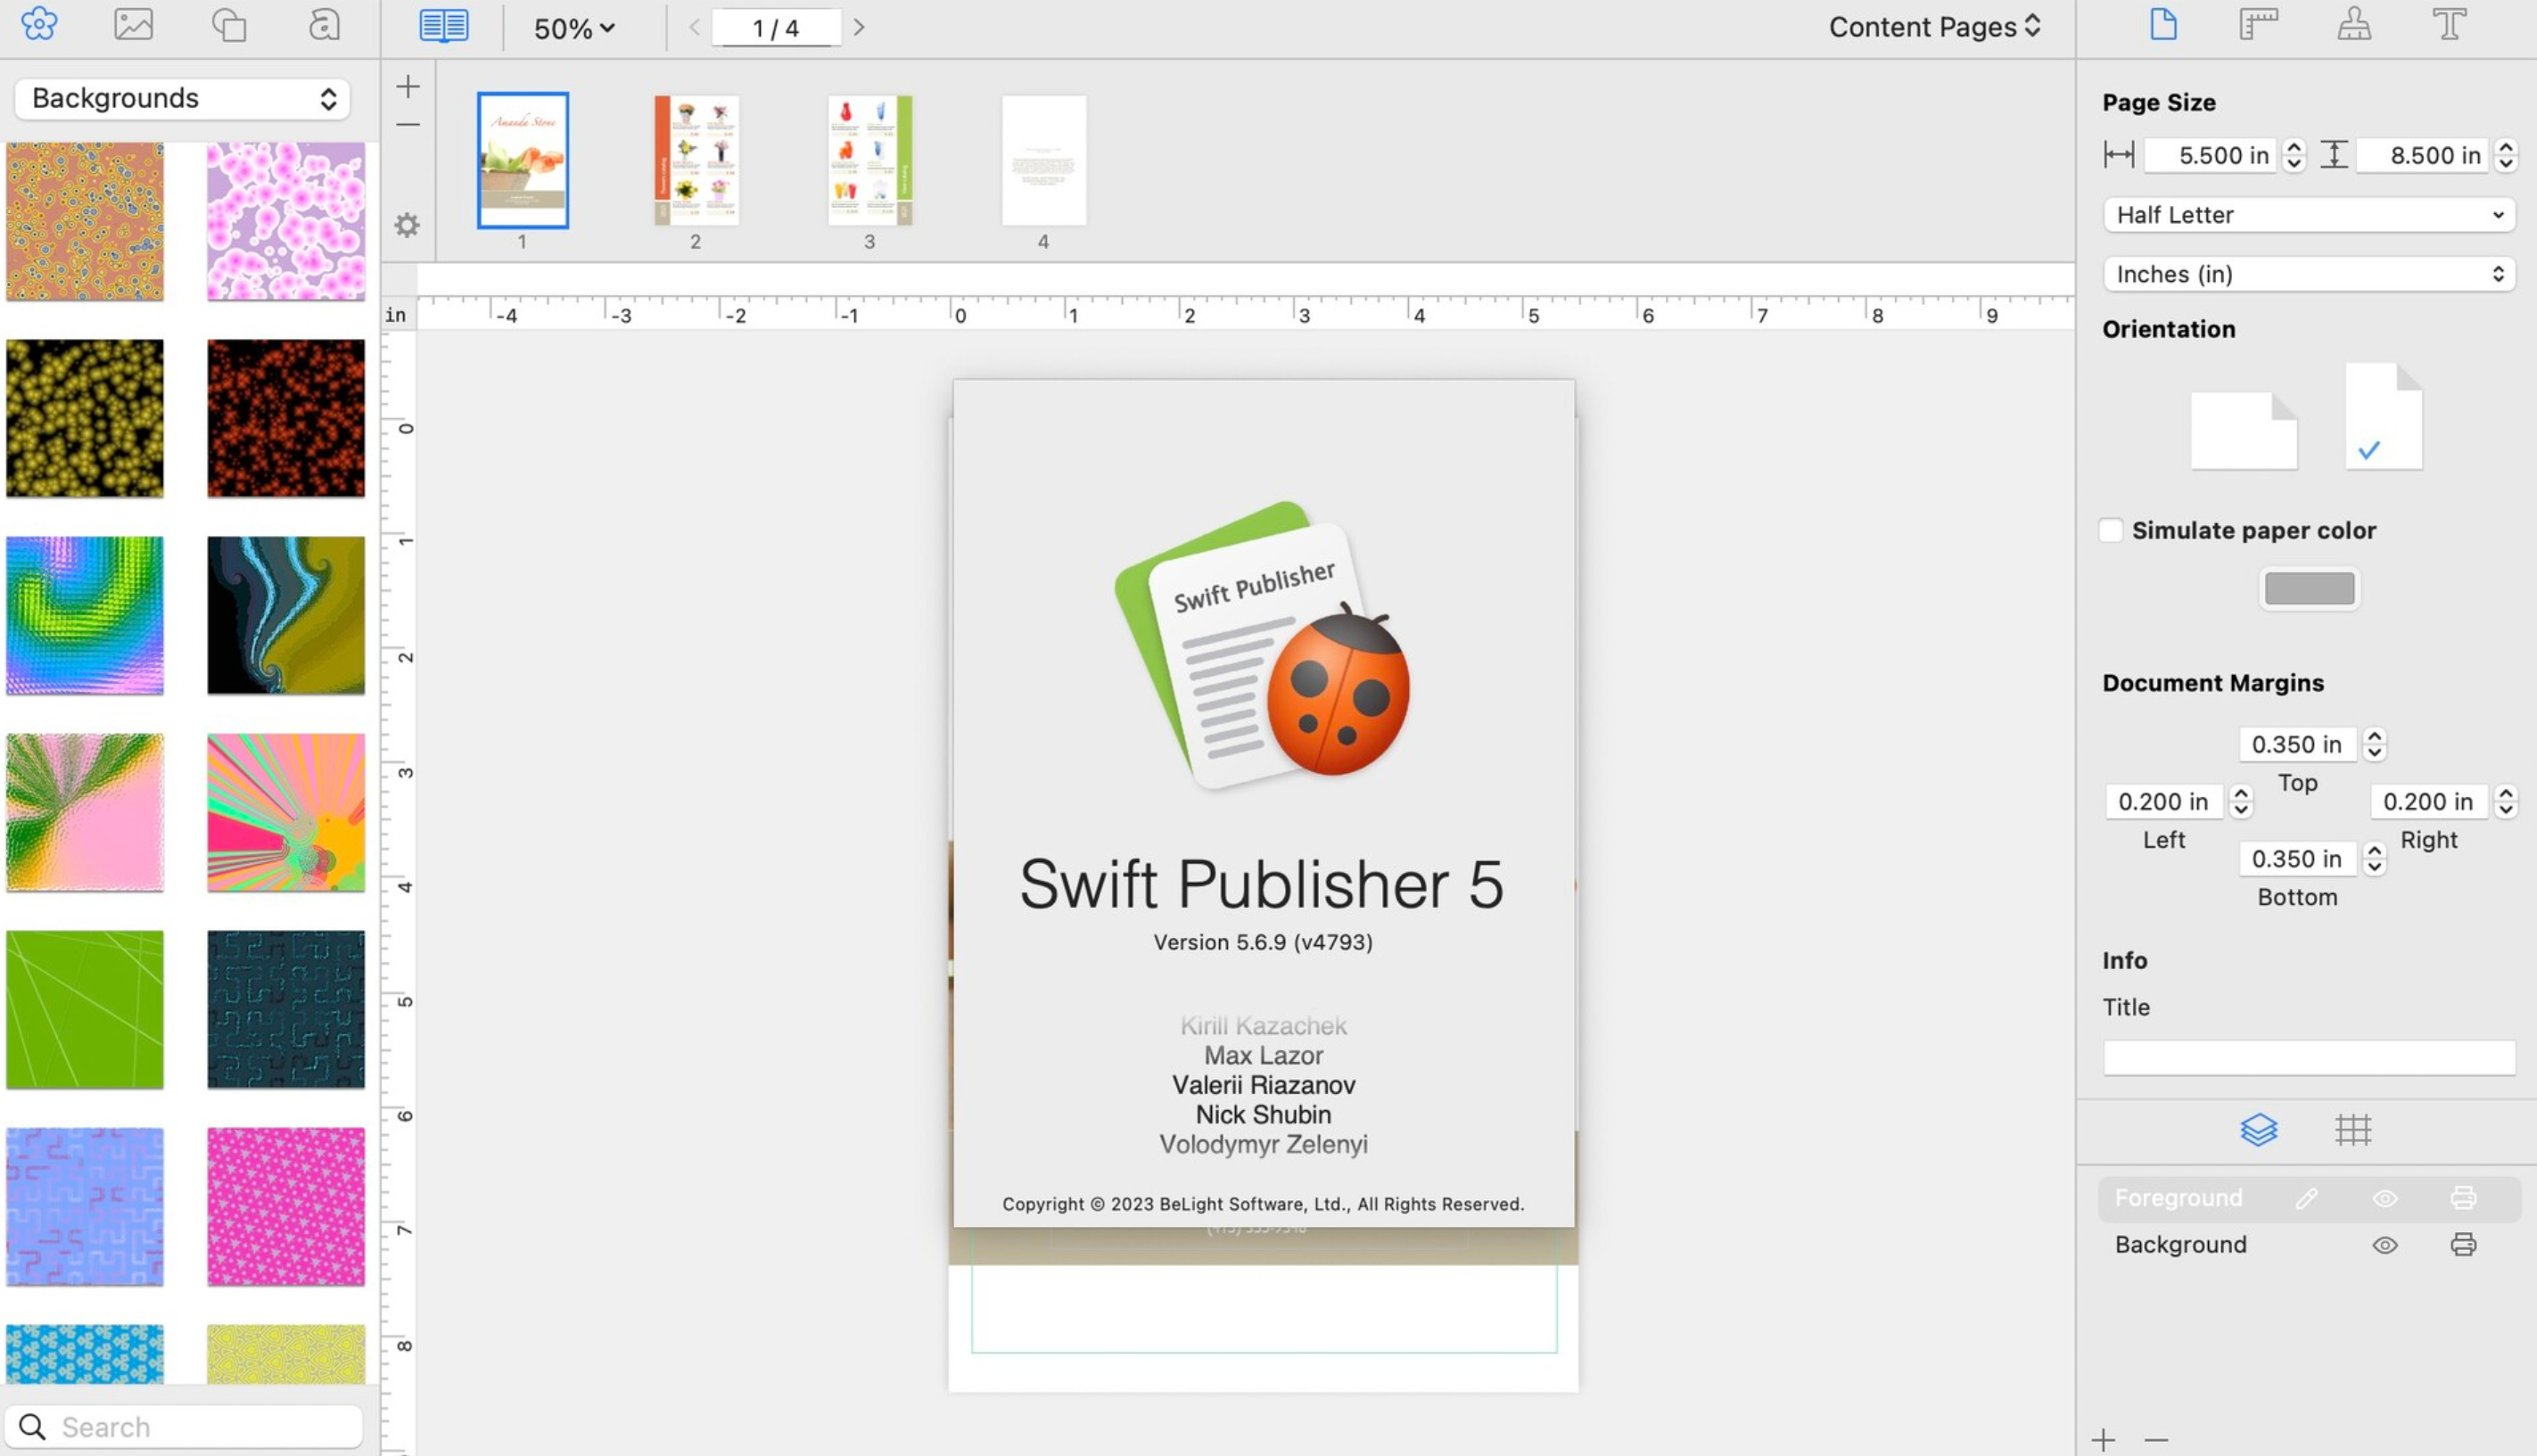Click page height stepper arrows
The image size is (2537, 1456).
point(2505,155)
